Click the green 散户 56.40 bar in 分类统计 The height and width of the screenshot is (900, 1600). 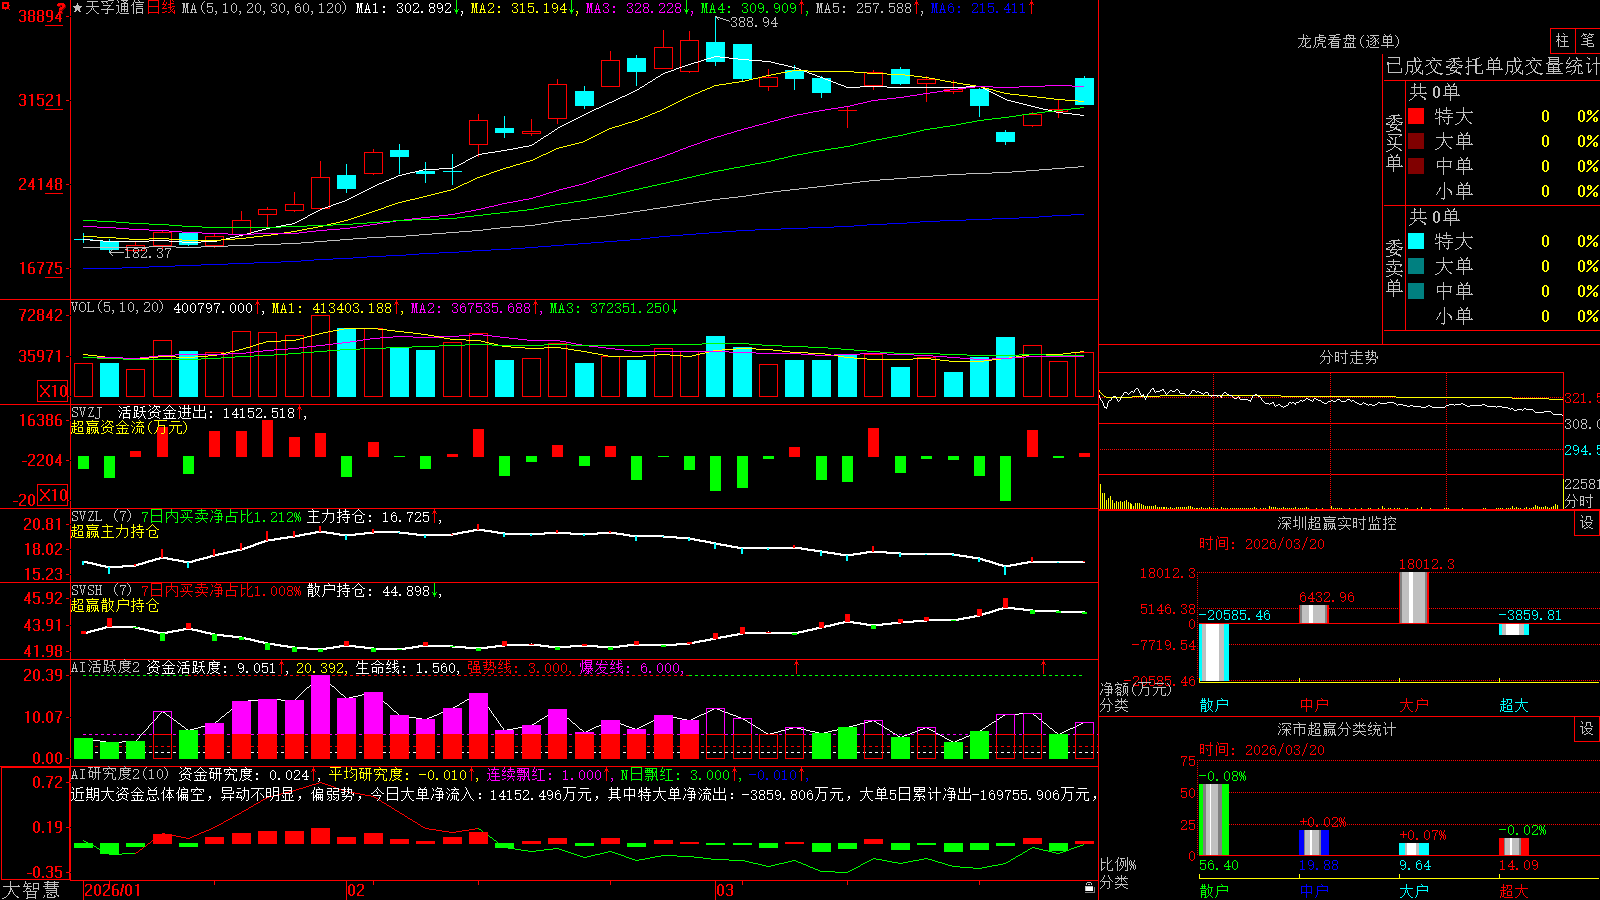[1214, 819]
